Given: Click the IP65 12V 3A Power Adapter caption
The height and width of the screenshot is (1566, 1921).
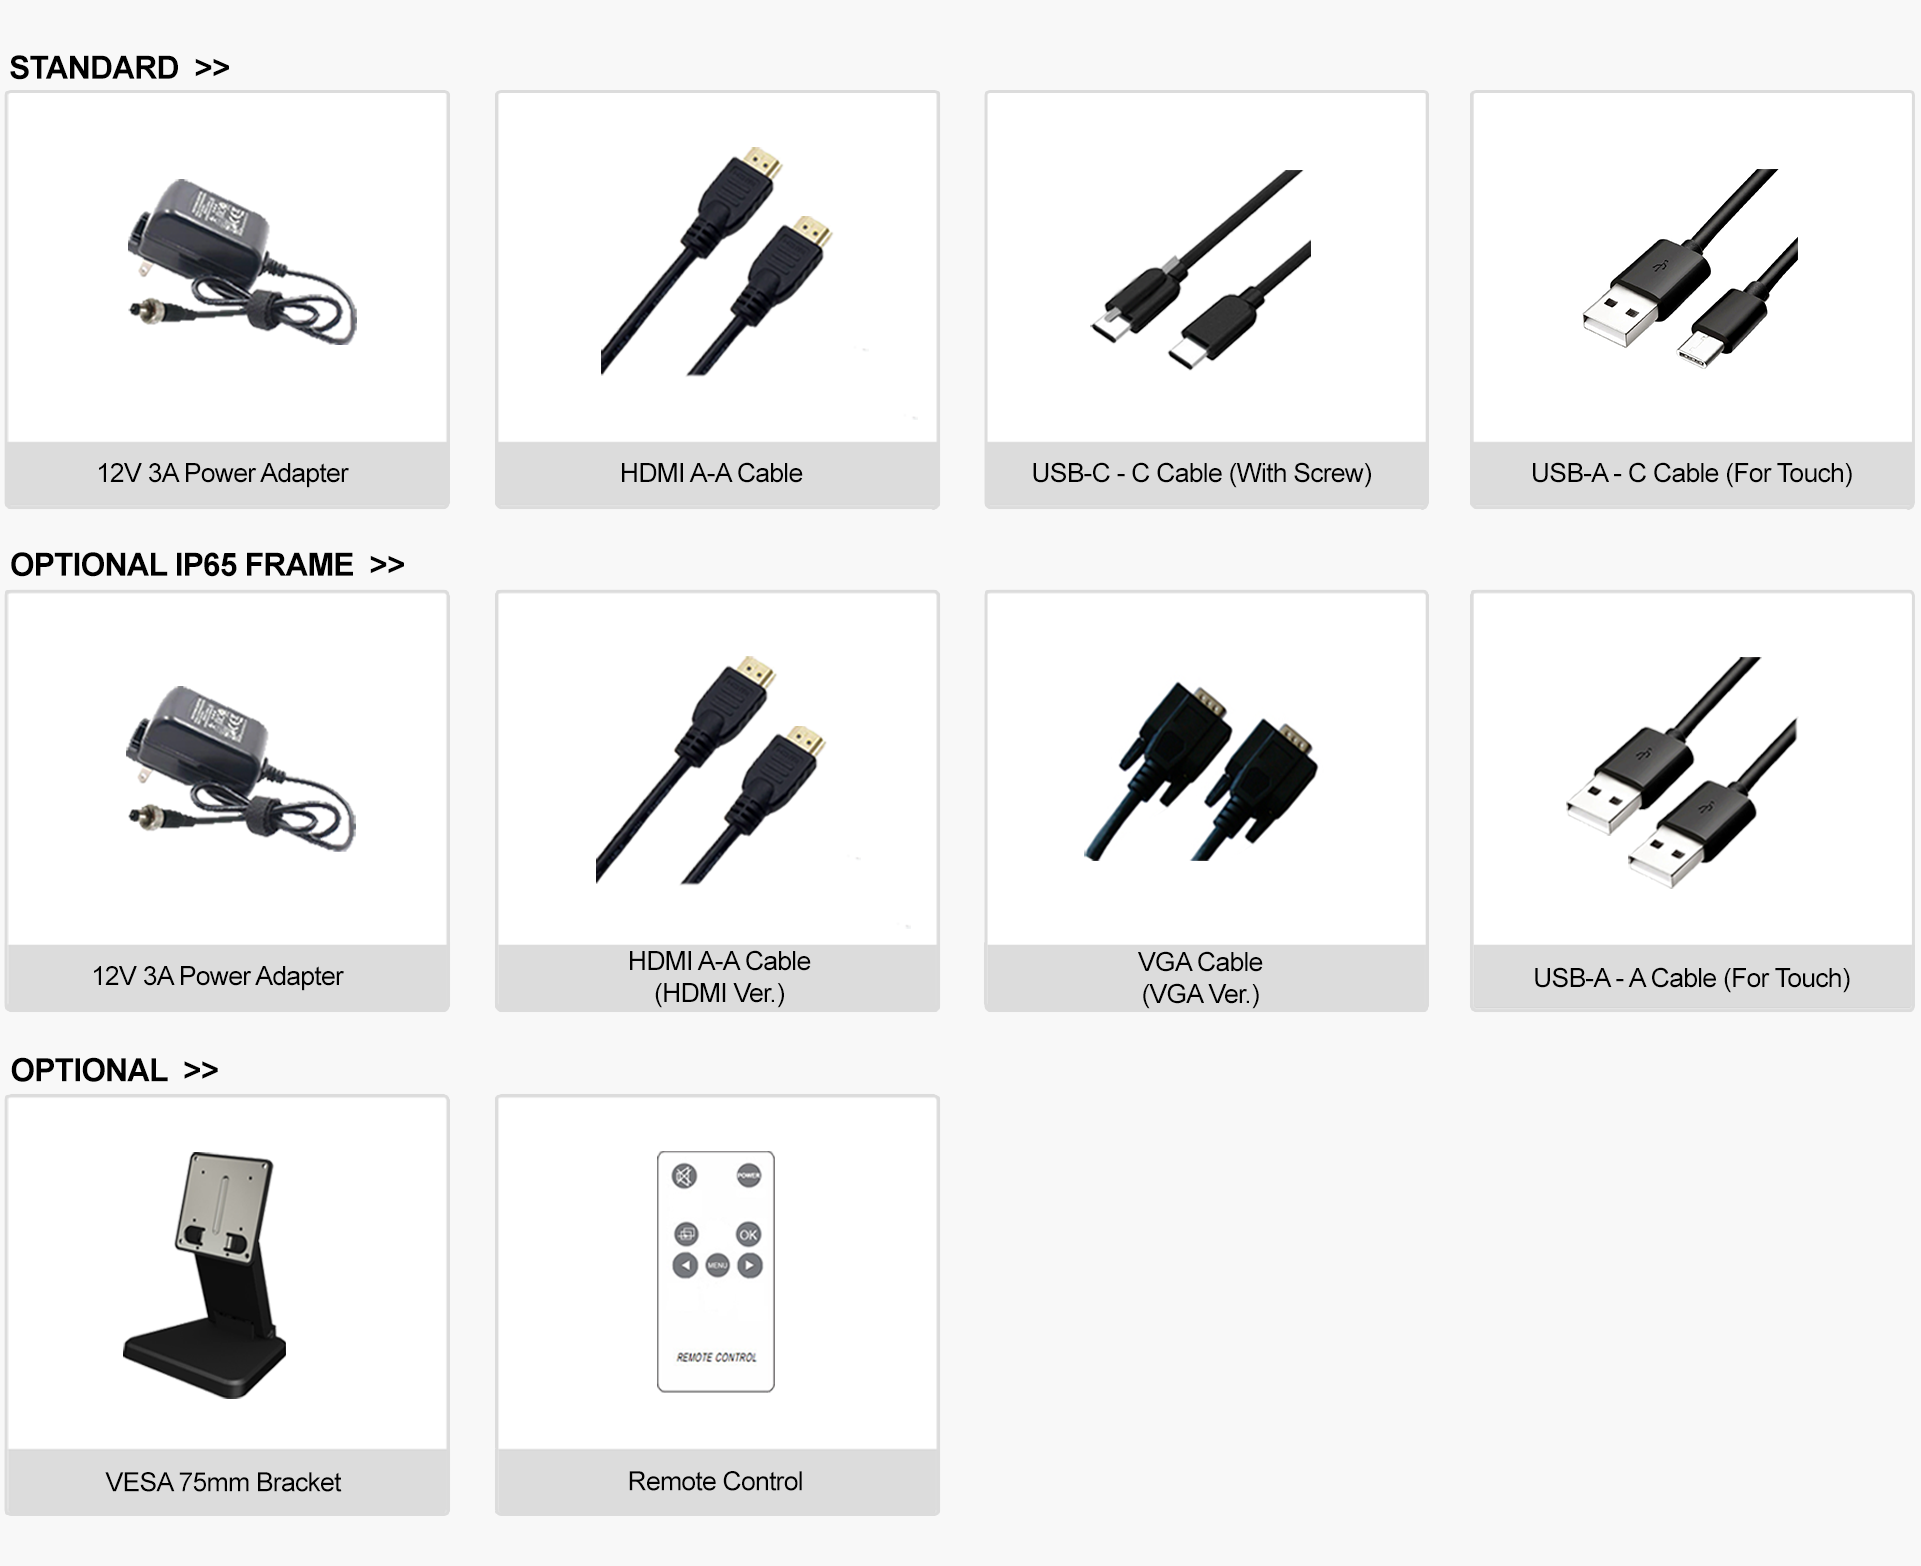Looking at the screenshot, I should click(x=218, y=976).
